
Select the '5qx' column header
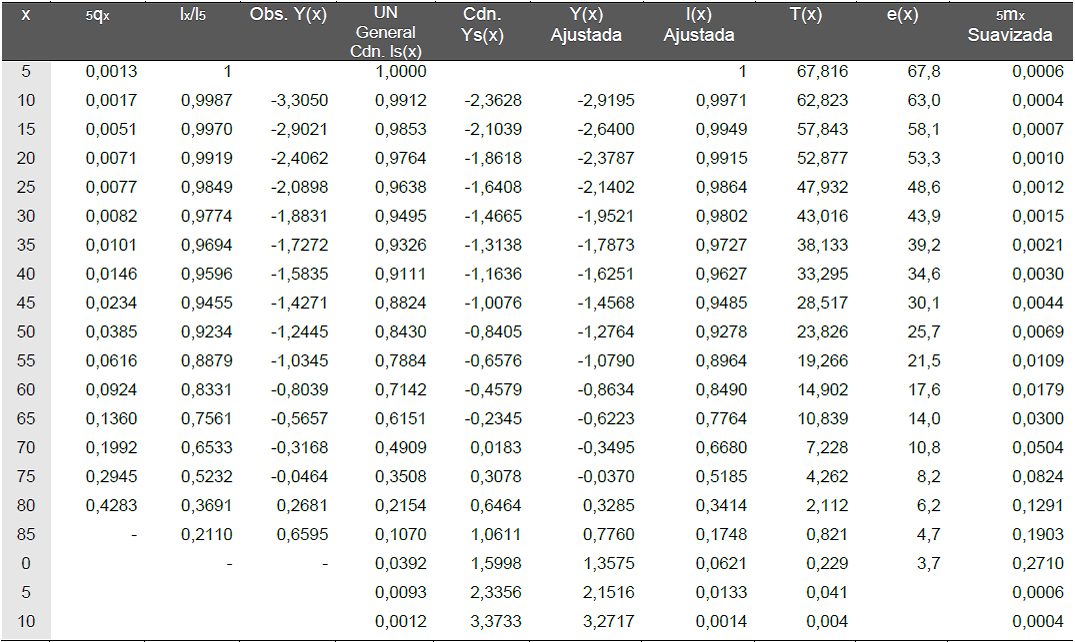point(97,15)
